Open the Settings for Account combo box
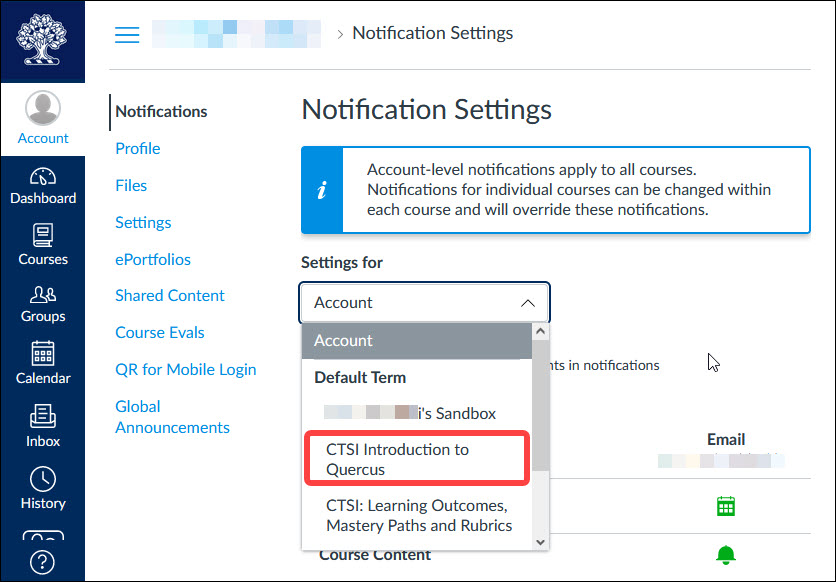Screen dimensions: 836x582 point(424,303)
